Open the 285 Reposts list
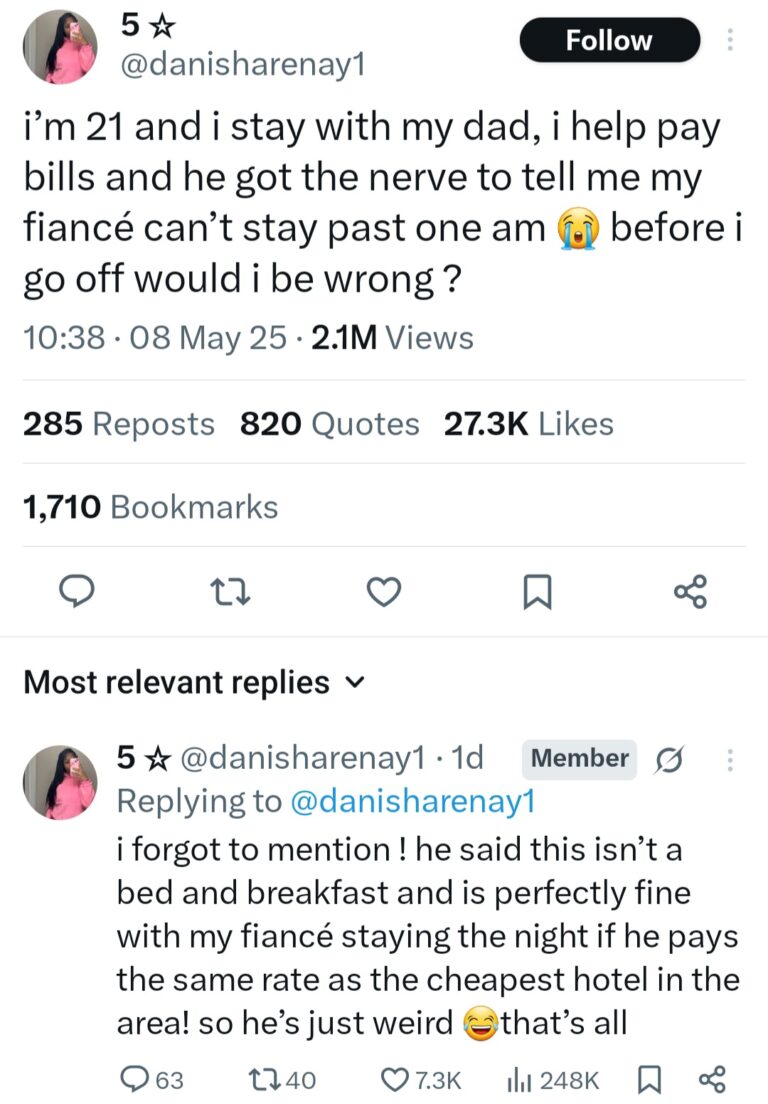 (118, 424)
